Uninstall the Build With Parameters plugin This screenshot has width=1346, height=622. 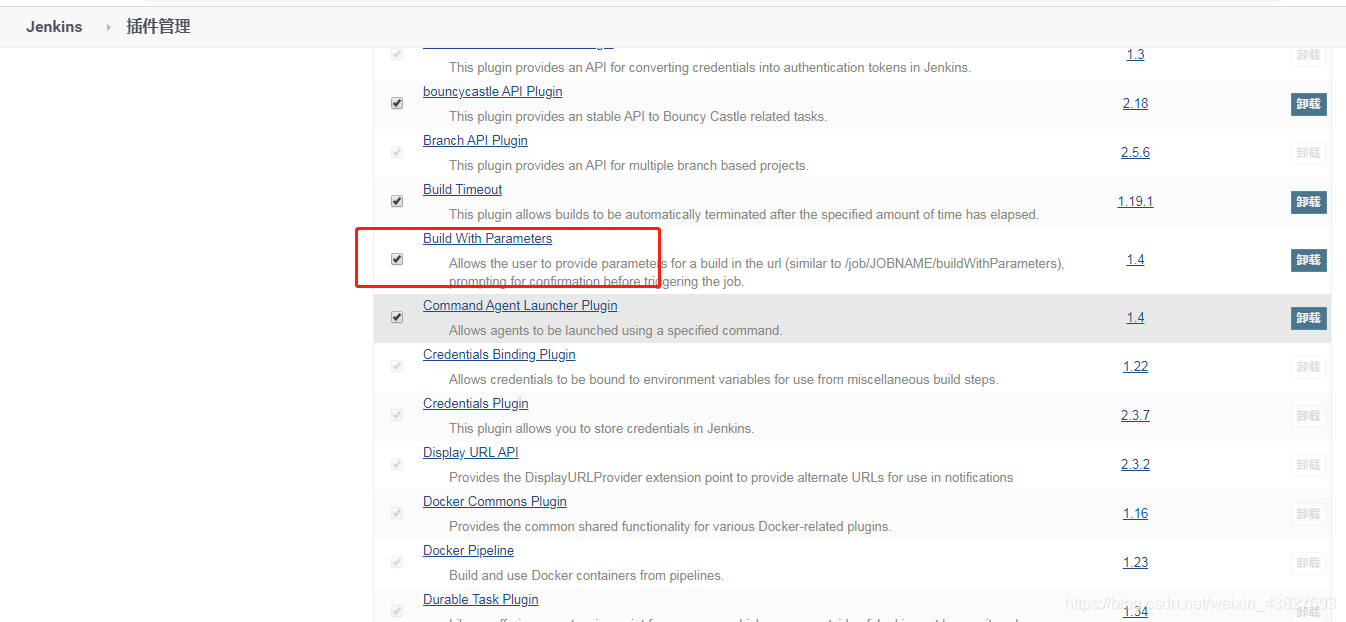1308,260
